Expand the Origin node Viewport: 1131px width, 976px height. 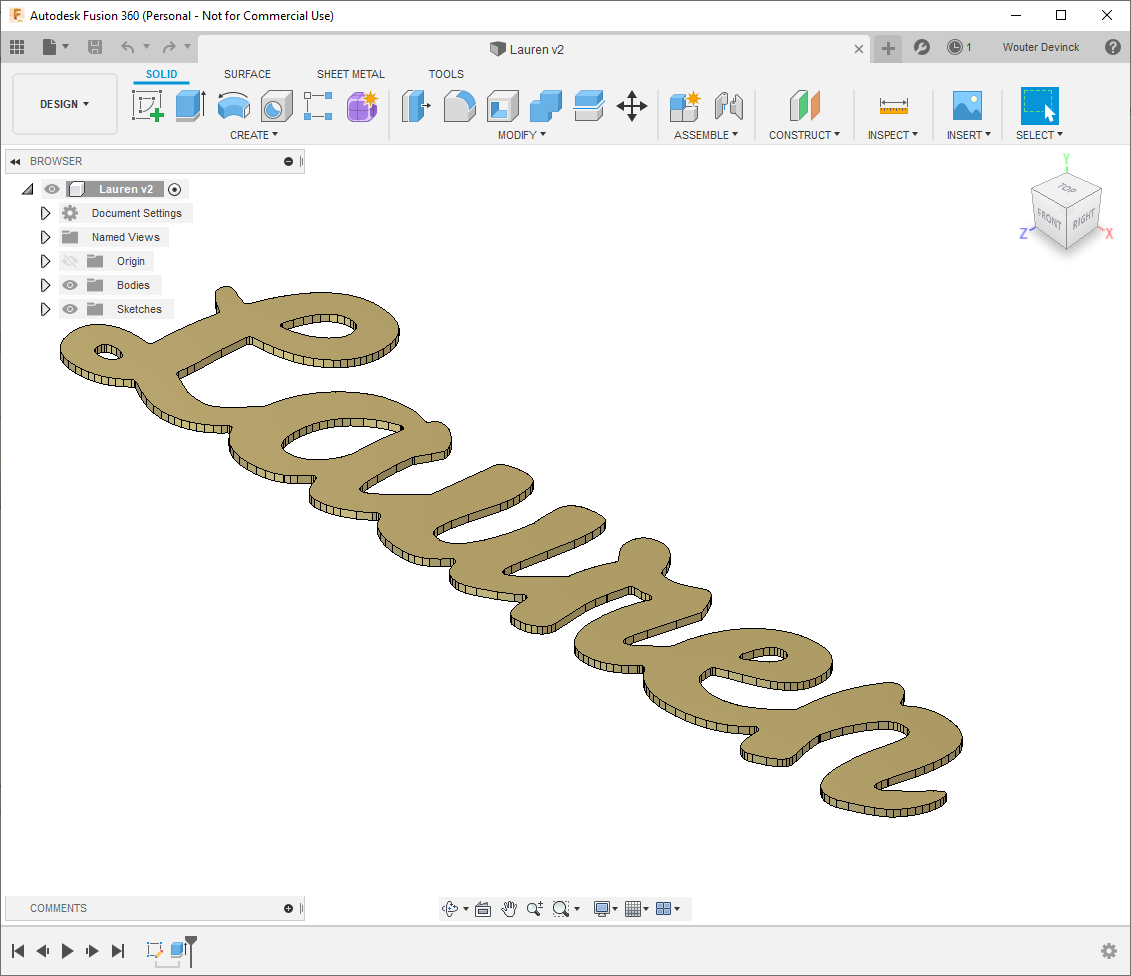click(x=45, y=261)
